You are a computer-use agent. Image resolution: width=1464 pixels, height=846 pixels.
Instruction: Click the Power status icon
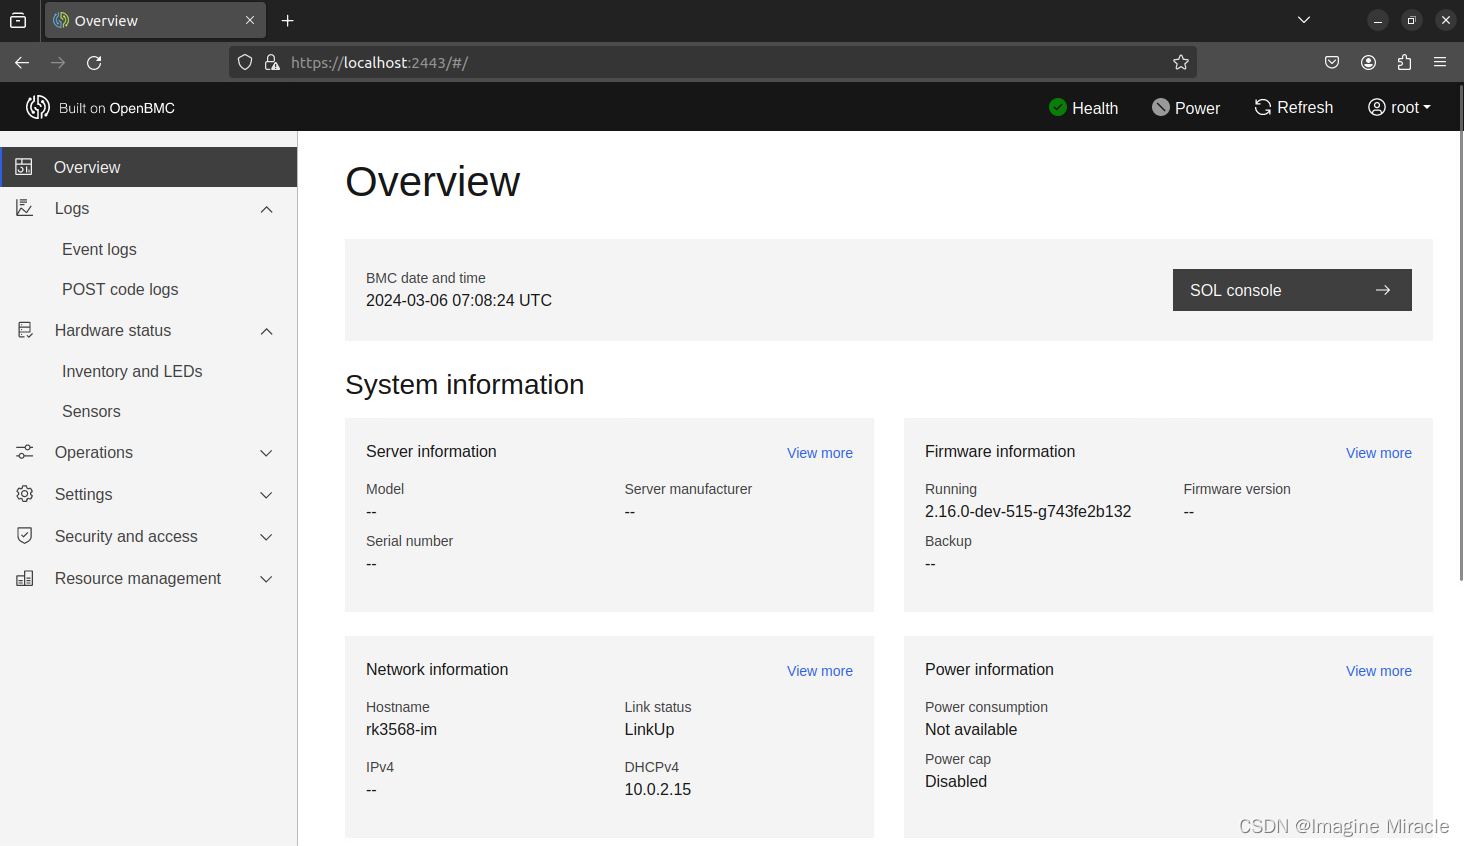(1161, 107)
